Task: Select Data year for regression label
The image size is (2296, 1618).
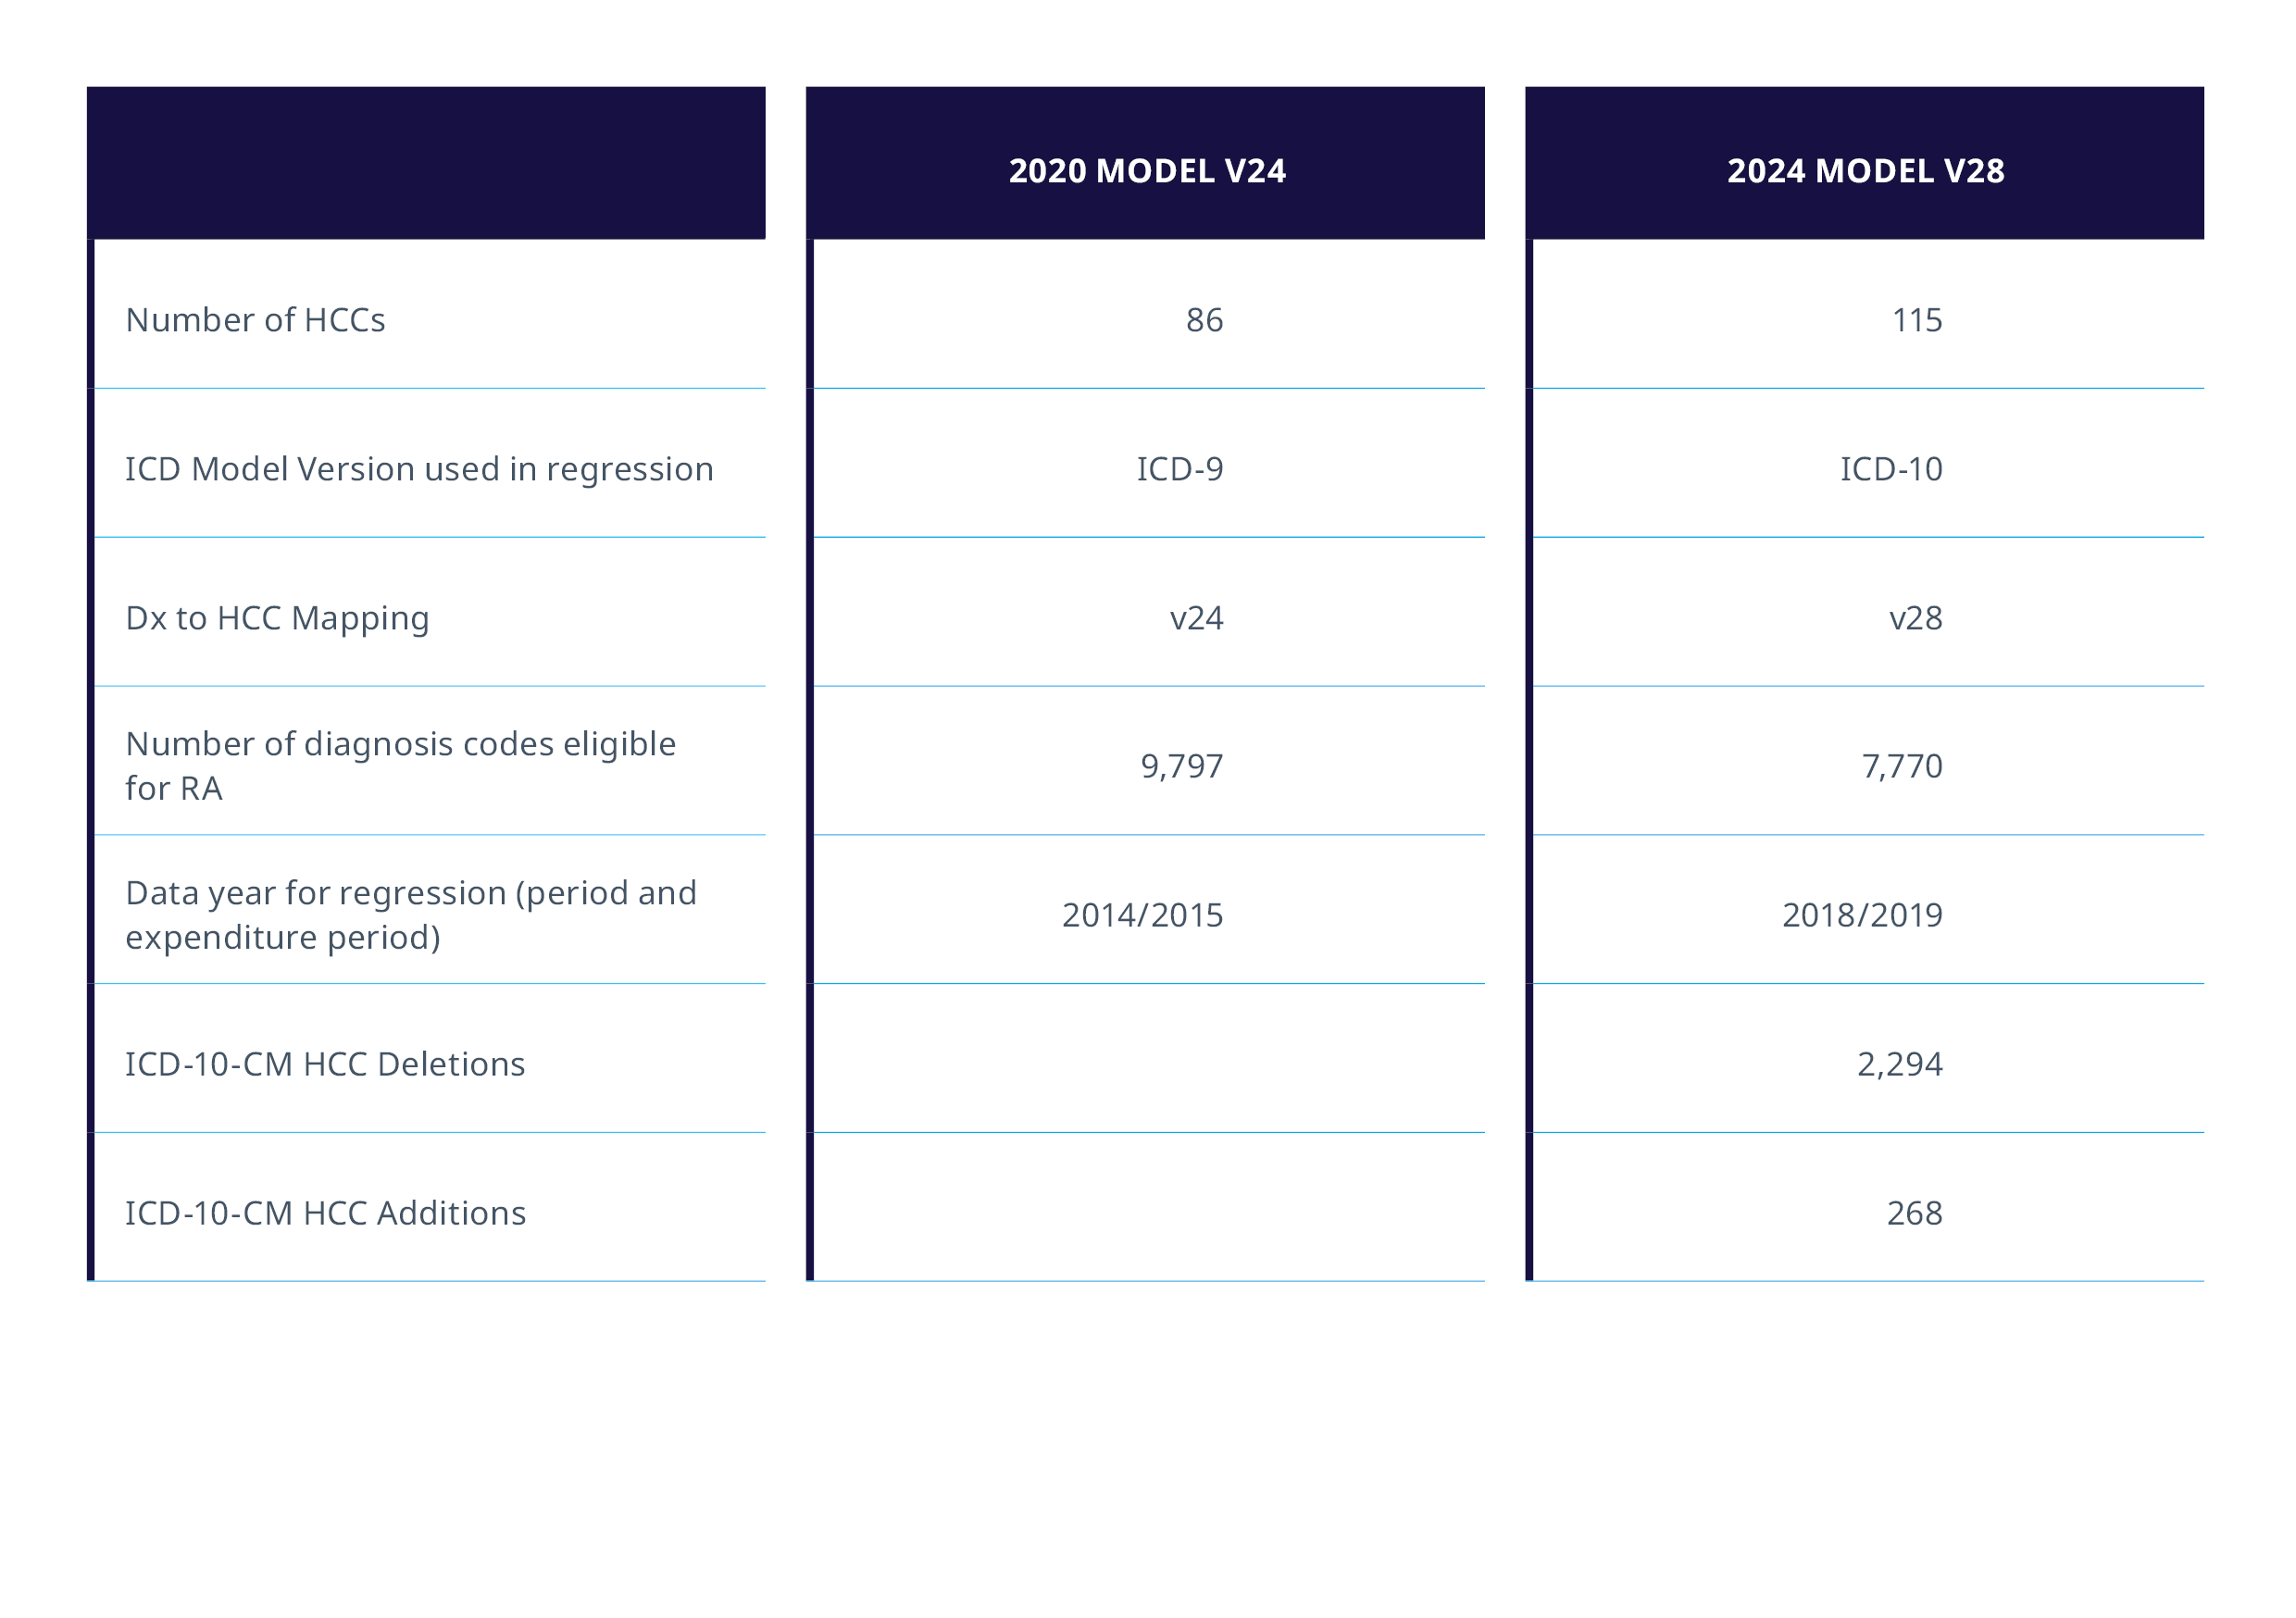Action: click(x=410, y=915)
